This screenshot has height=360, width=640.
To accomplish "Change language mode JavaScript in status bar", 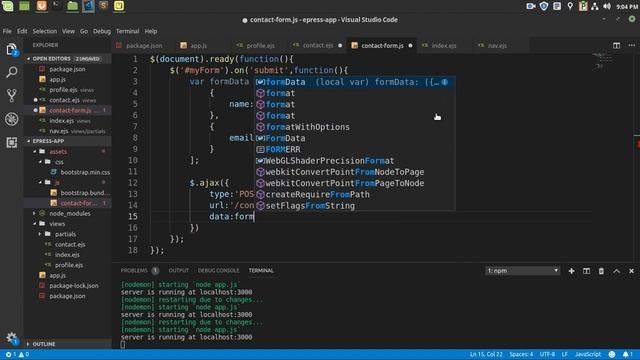I will [x=588, y=354].
